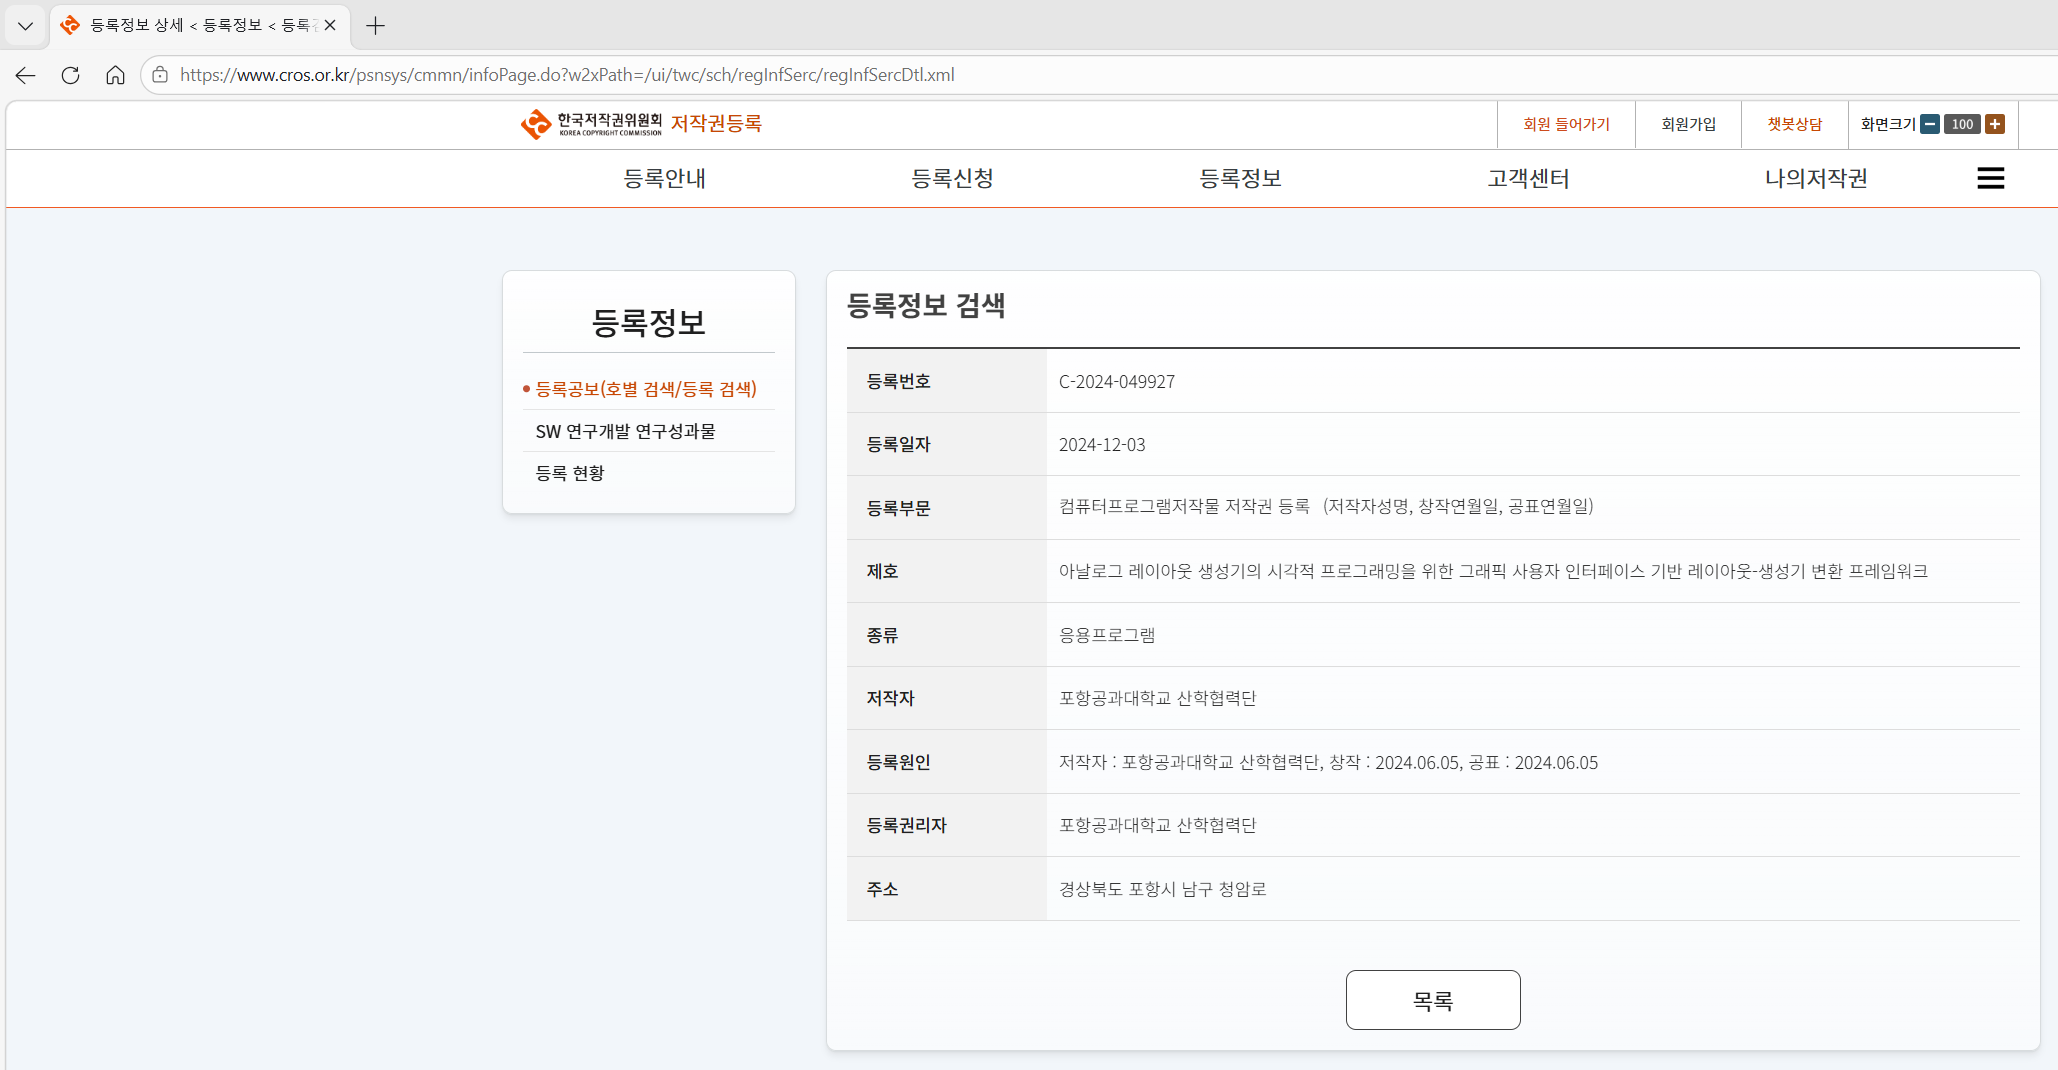Go to browser home page icon
The image size is (2058, 1070).
(115, 75)
